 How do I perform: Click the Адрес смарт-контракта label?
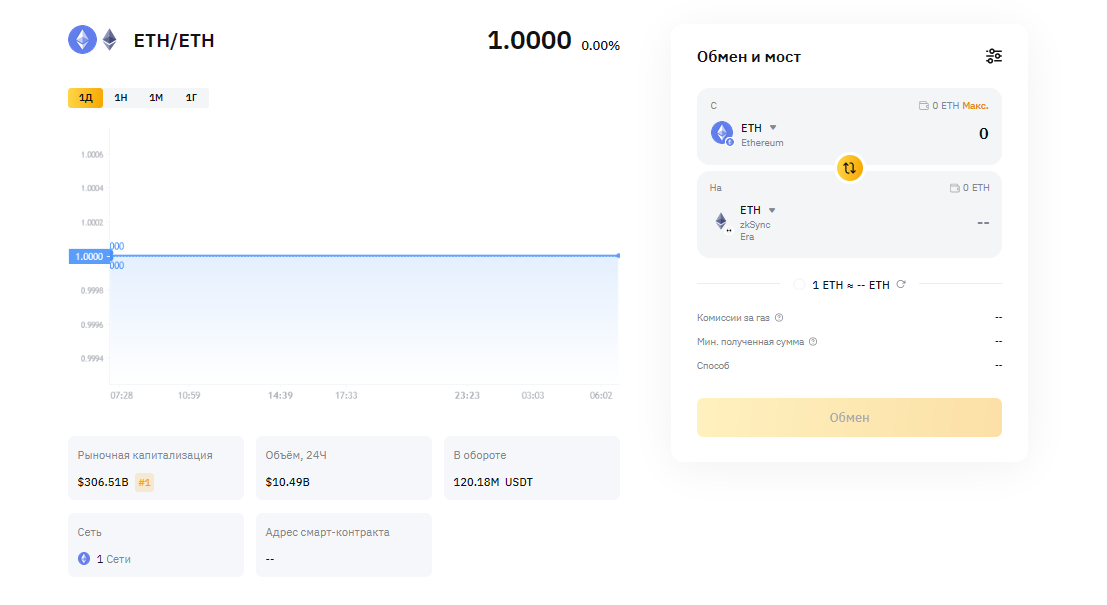pyautogui.click(x=328, y=532)
